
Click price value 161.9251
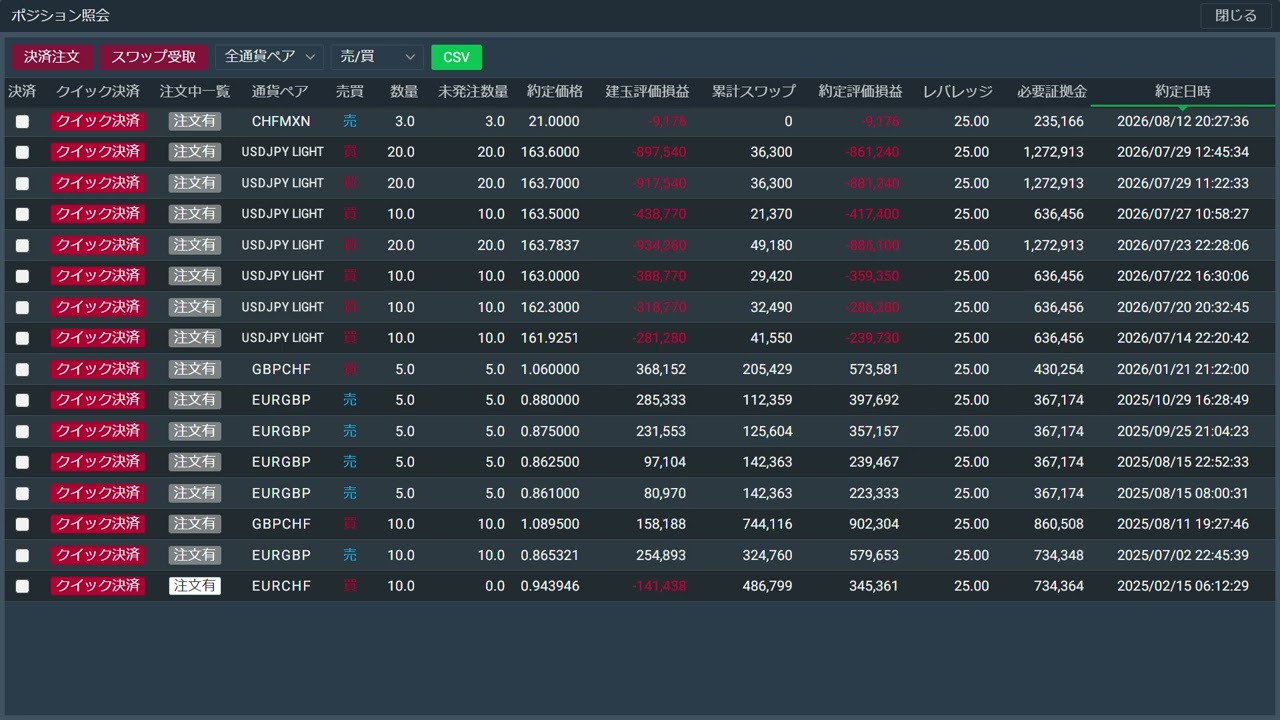pos(550,338)
